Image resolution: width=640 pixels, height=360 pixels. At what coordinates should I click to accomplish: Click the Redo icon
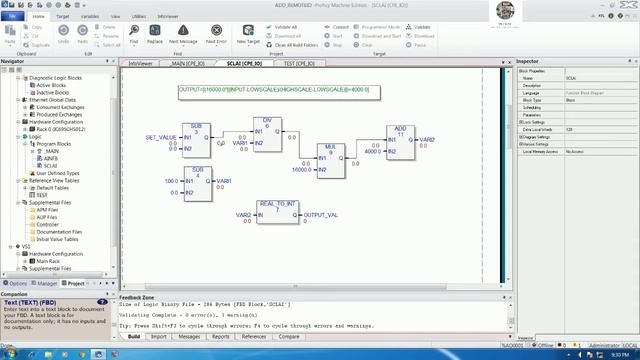82,30
